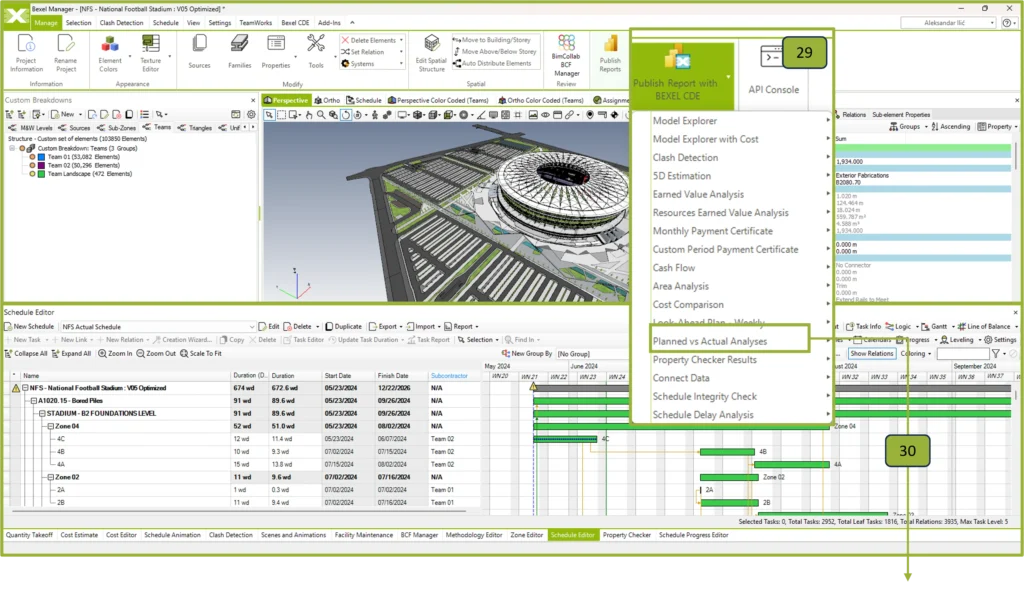Viewport: 1024px width, 590px height.
Task: Open Families from the ribbon
Action: (240, 52)
